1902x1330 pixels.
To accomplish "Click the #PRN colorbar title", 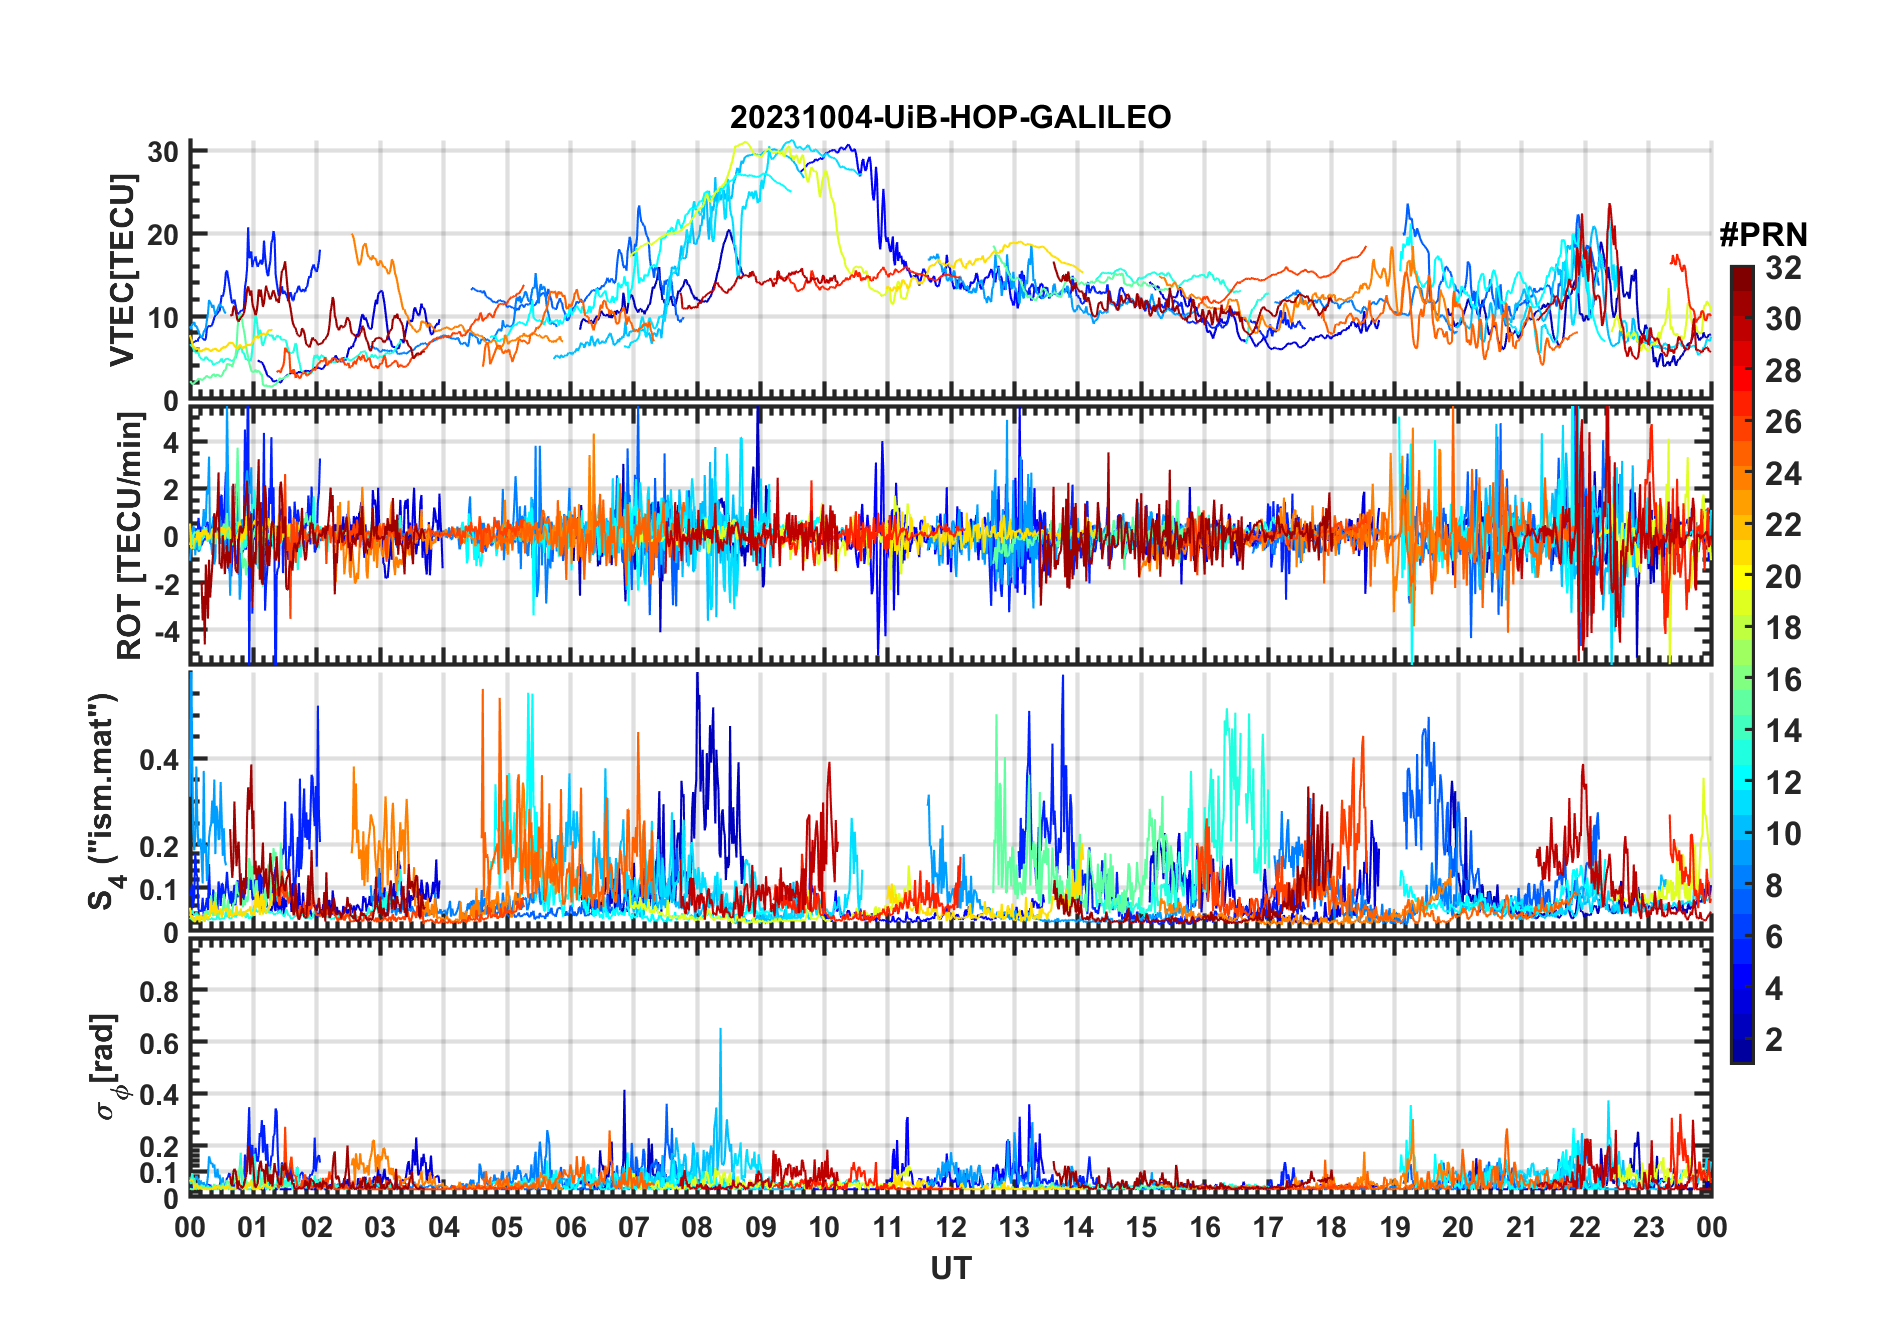I will (x=1763, y=235).
